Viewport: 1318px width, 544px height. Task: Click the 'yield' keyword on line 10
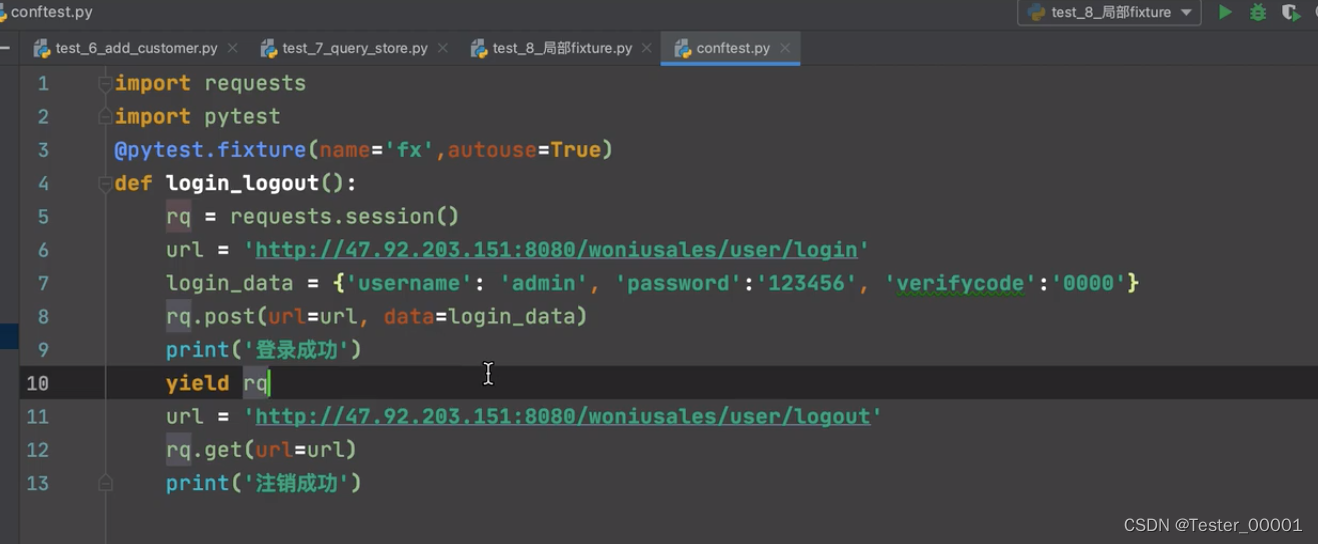click(x=198, y=383)
